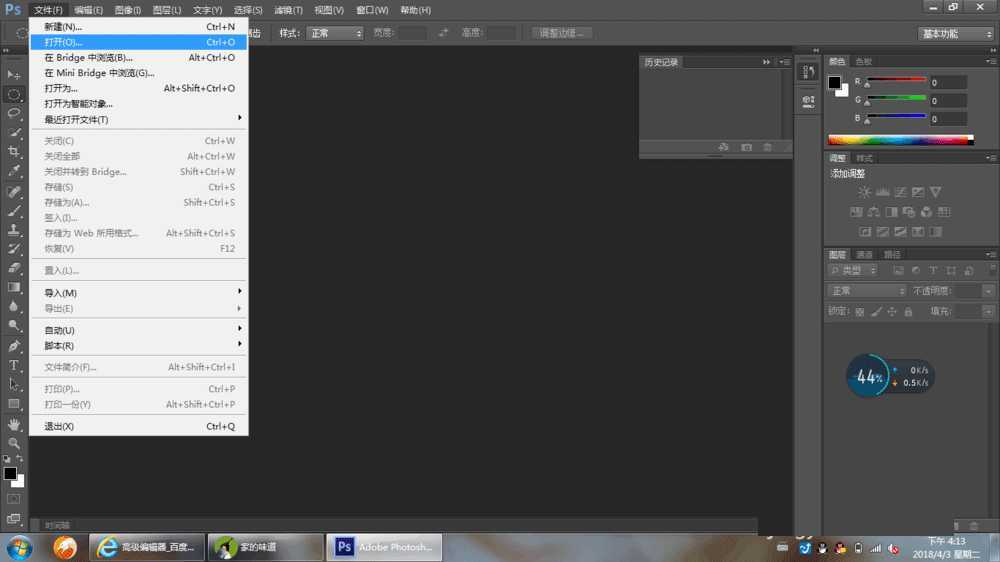Select the Pen tool

tap(13, 346)
